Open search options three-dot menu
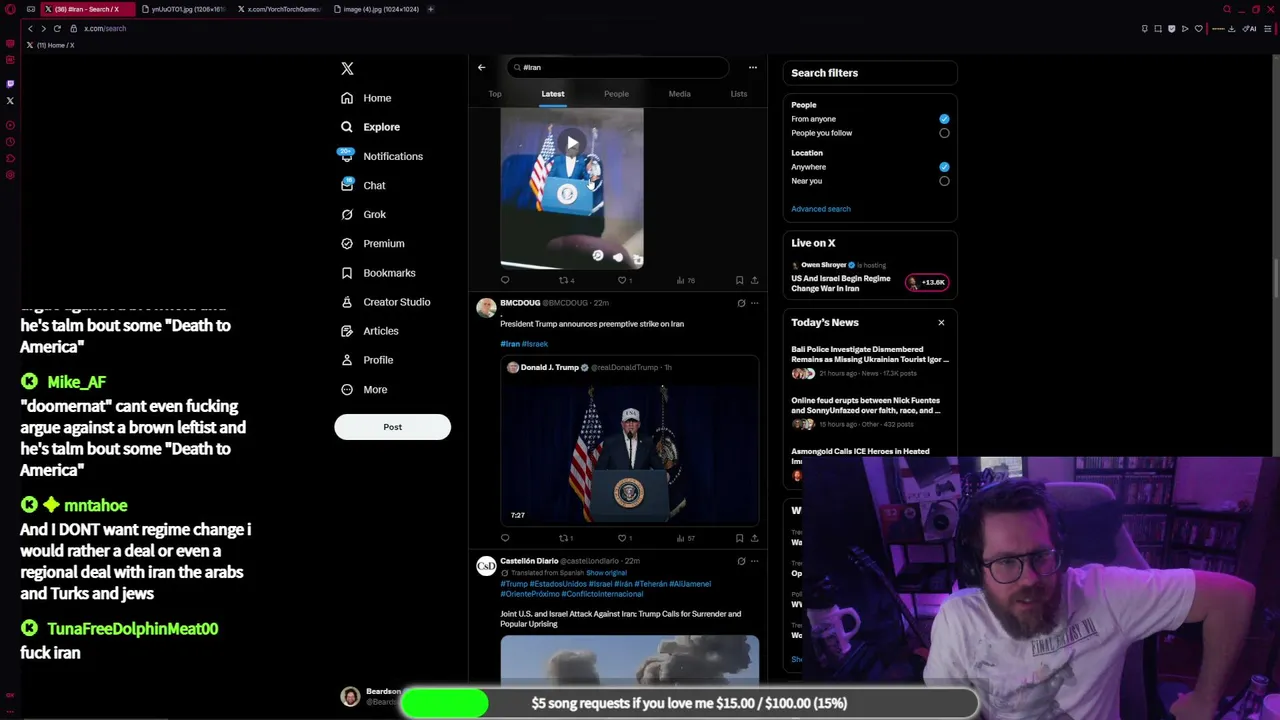 753,67
